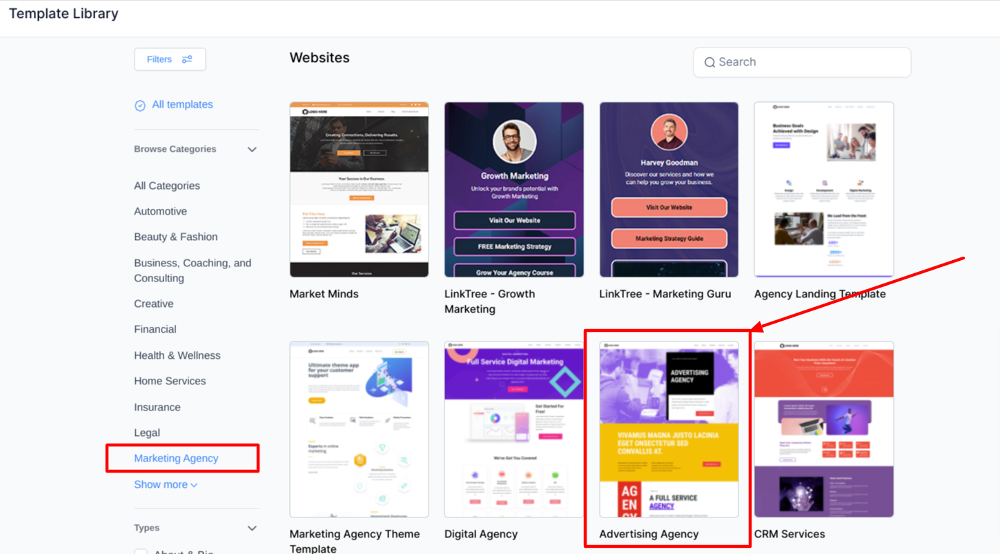Image resolution: width=1000 pixels, height=554 pixels.
Task: Open the Filters button
Action: 170,59
